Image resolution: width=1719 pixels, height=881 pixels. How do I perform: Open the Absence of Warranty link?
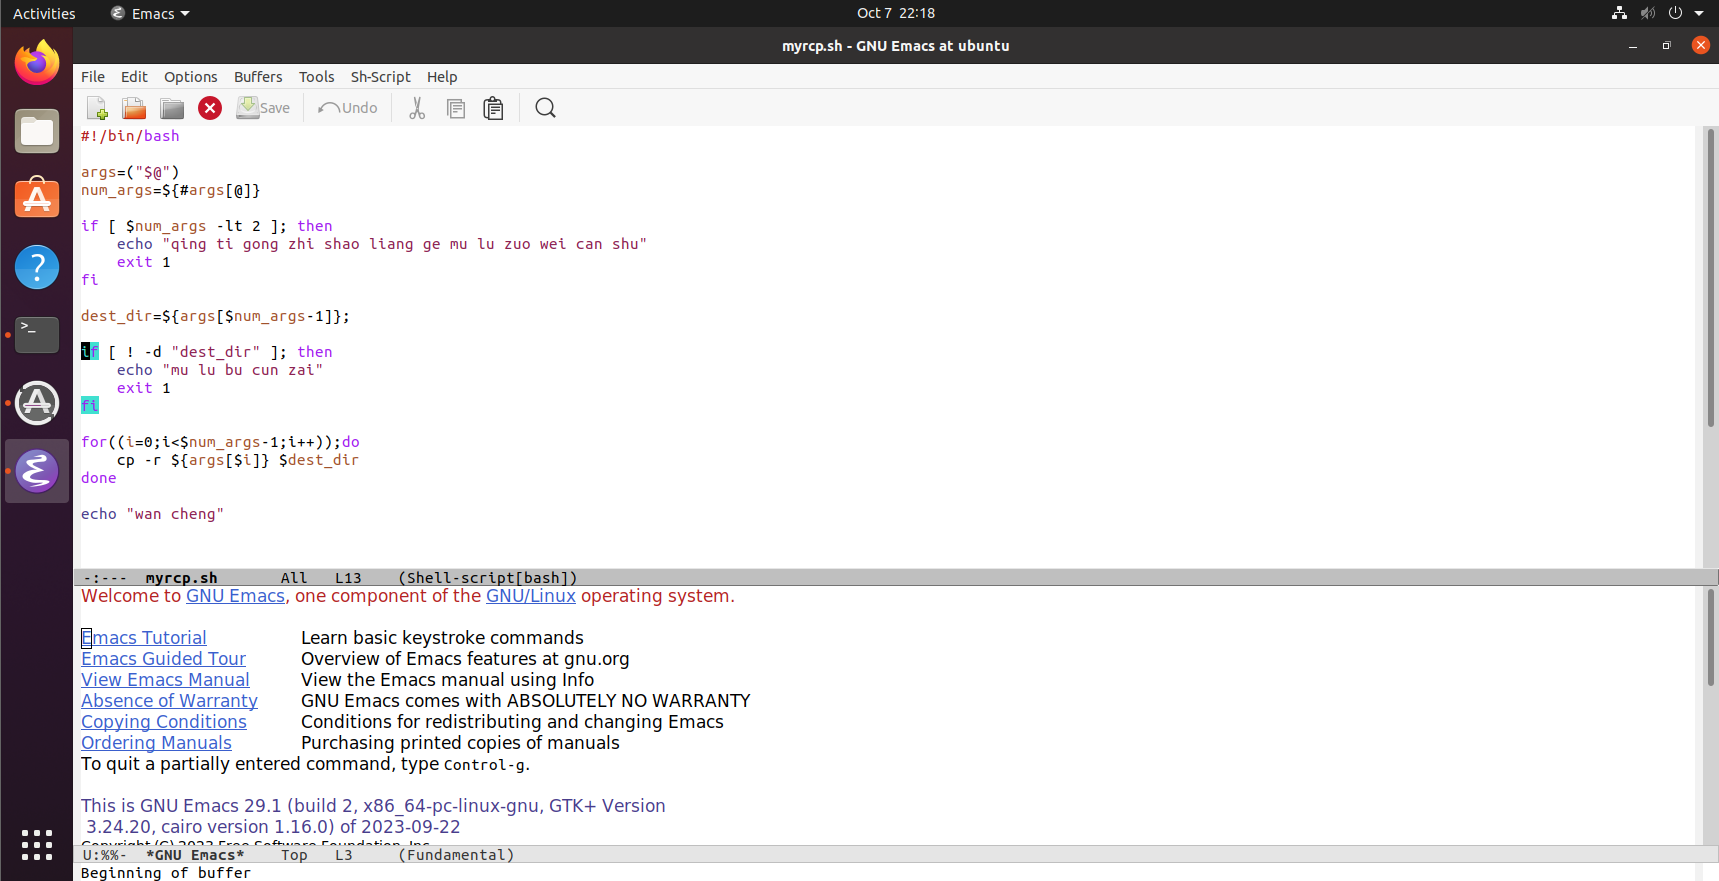[169, 701]
